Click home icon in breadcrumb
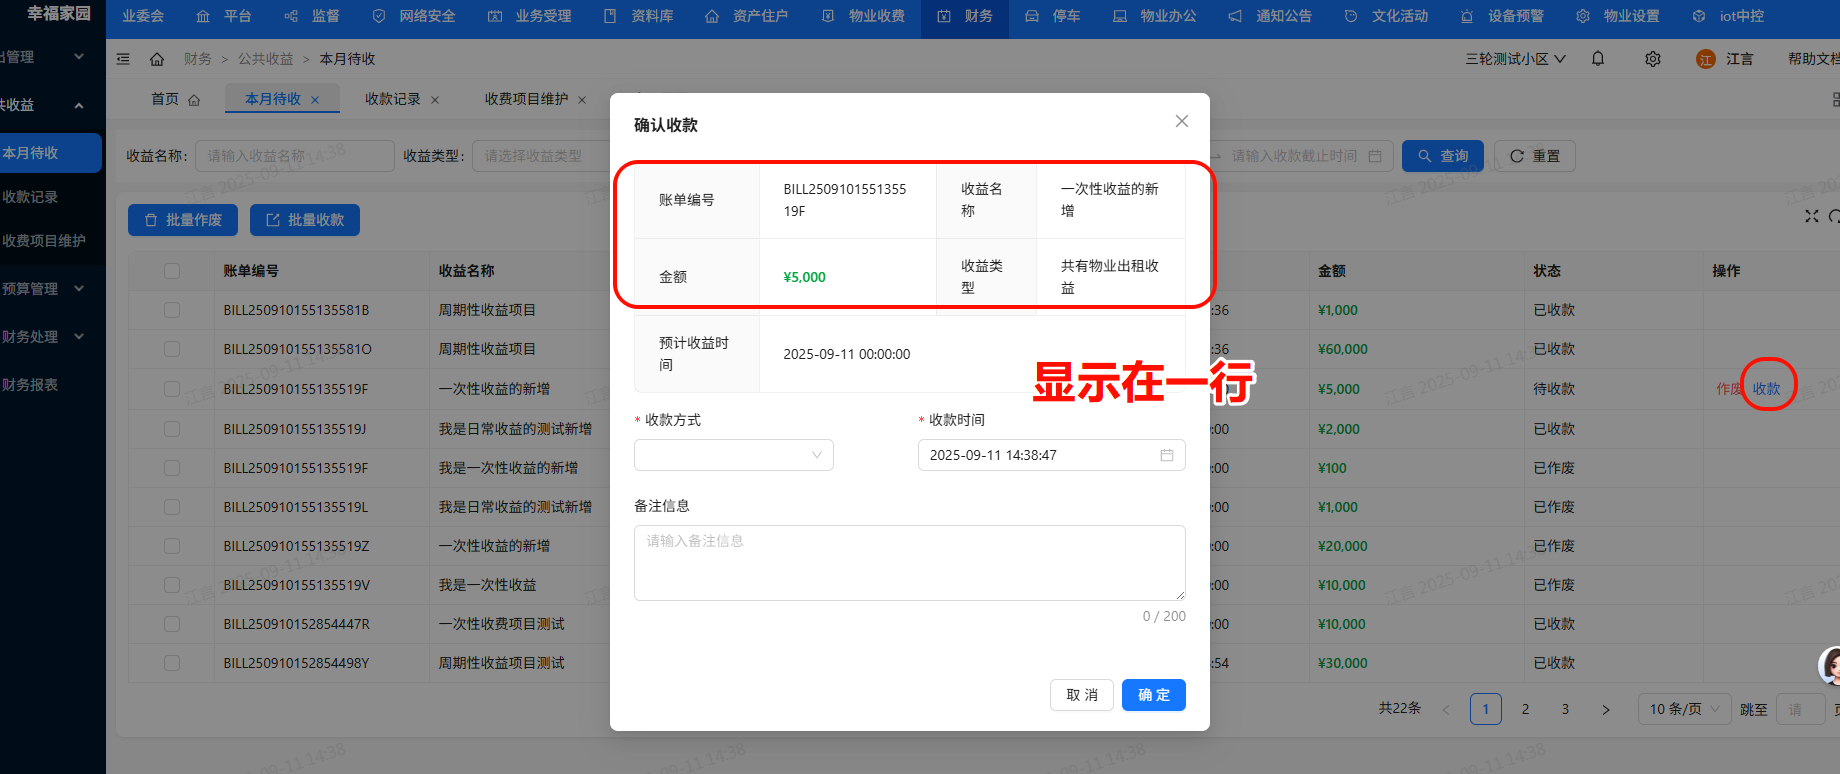 point(157,59)
